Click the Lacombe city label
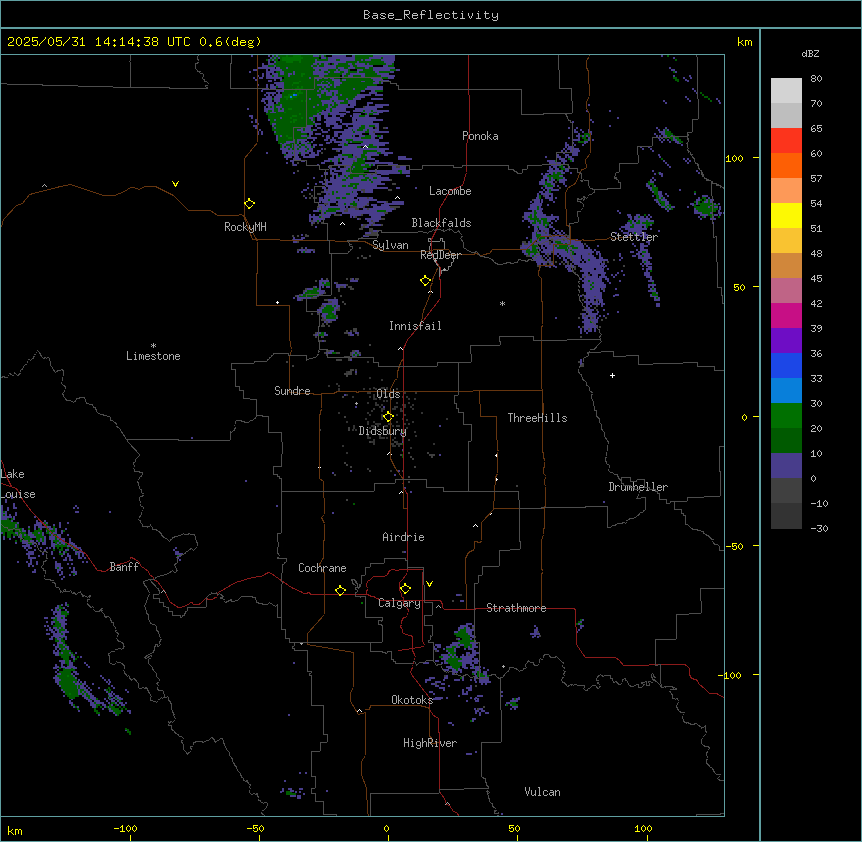Image resolution: width=862 pixels, height=842 pixels. pyautogui.click(x=450, y=191)
